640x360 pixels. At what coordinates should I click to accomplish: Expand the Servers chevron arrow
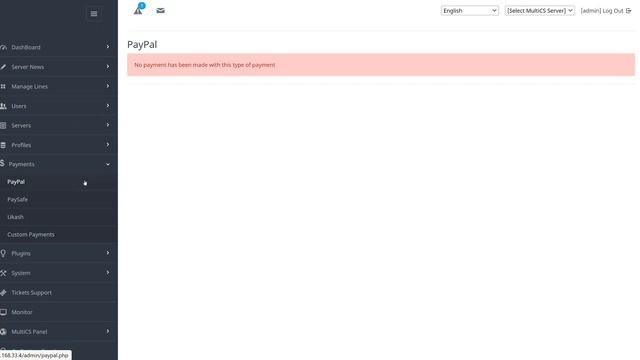[108, 125]
